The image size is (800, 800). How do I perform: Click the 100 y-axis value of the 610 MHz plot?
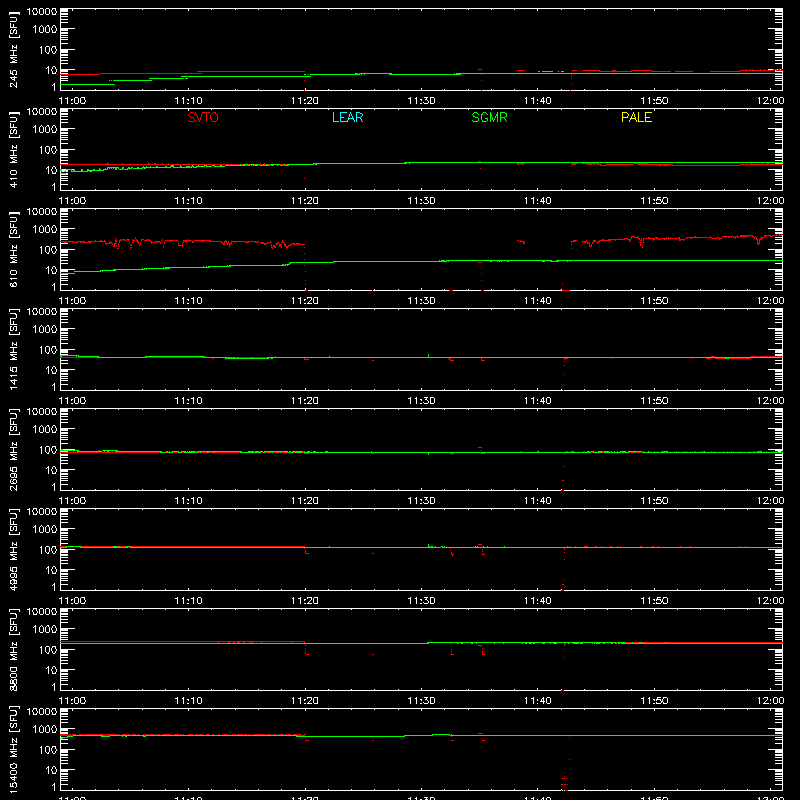pos(48,249)
